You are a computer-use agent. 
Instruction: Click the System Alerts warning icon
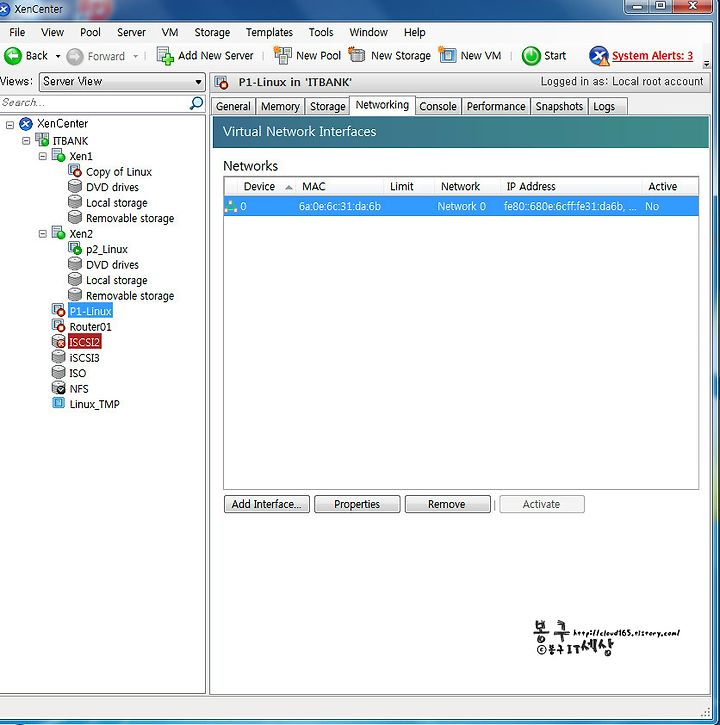pyautogui.click(x=599, y=56)
